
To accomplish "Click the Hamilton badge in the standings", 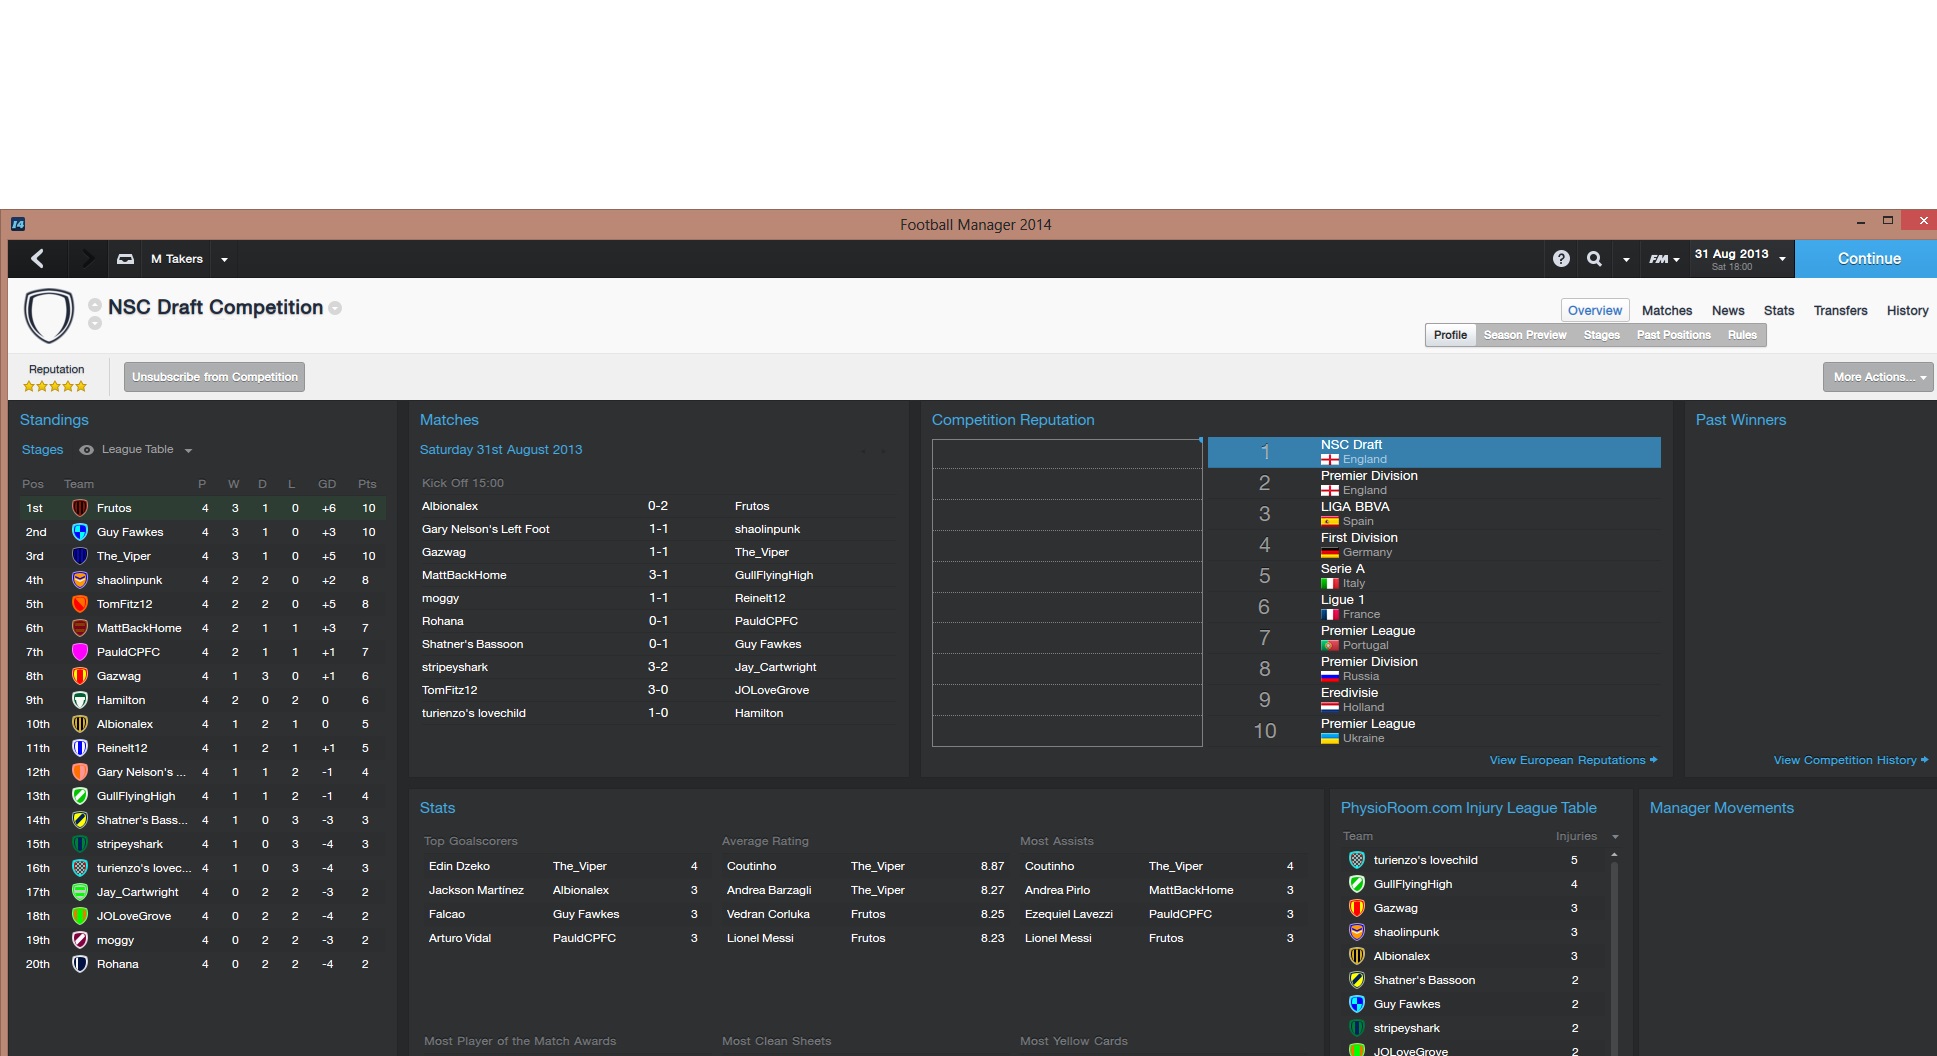I will pyautogui.click(x=80, y=700).
